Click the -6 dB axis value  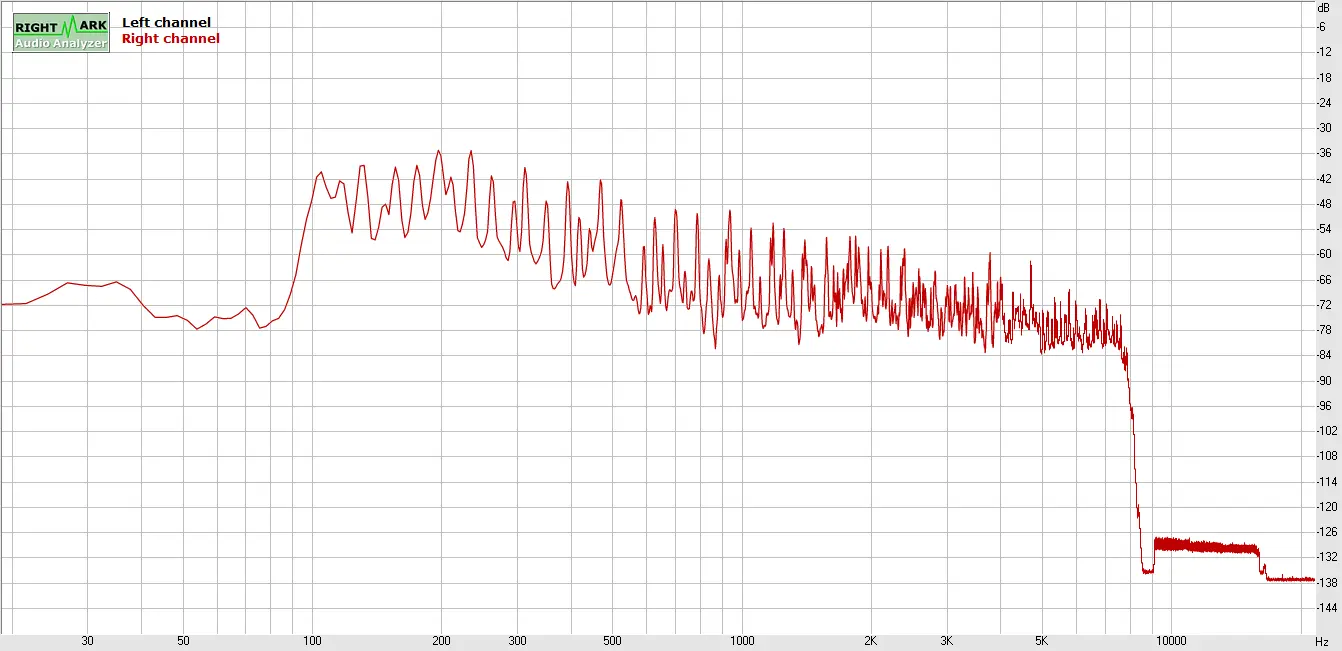[1322, 26]
